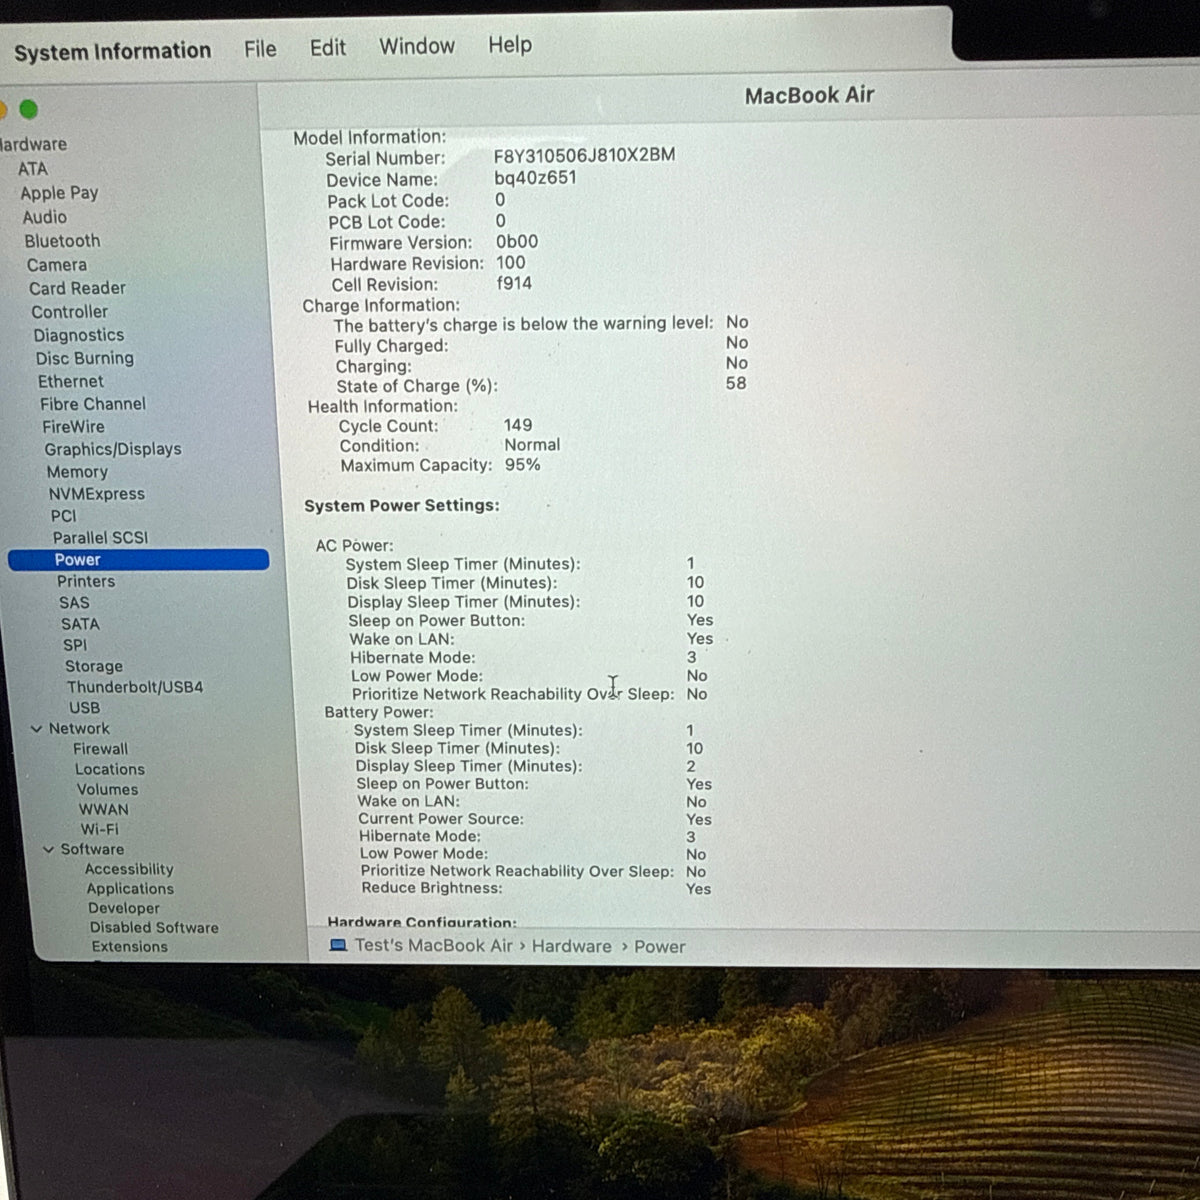This screenshot has height=1200, width=1200.
Task: Select Controller in the sidebar
Action: click(x=69, y=312)
